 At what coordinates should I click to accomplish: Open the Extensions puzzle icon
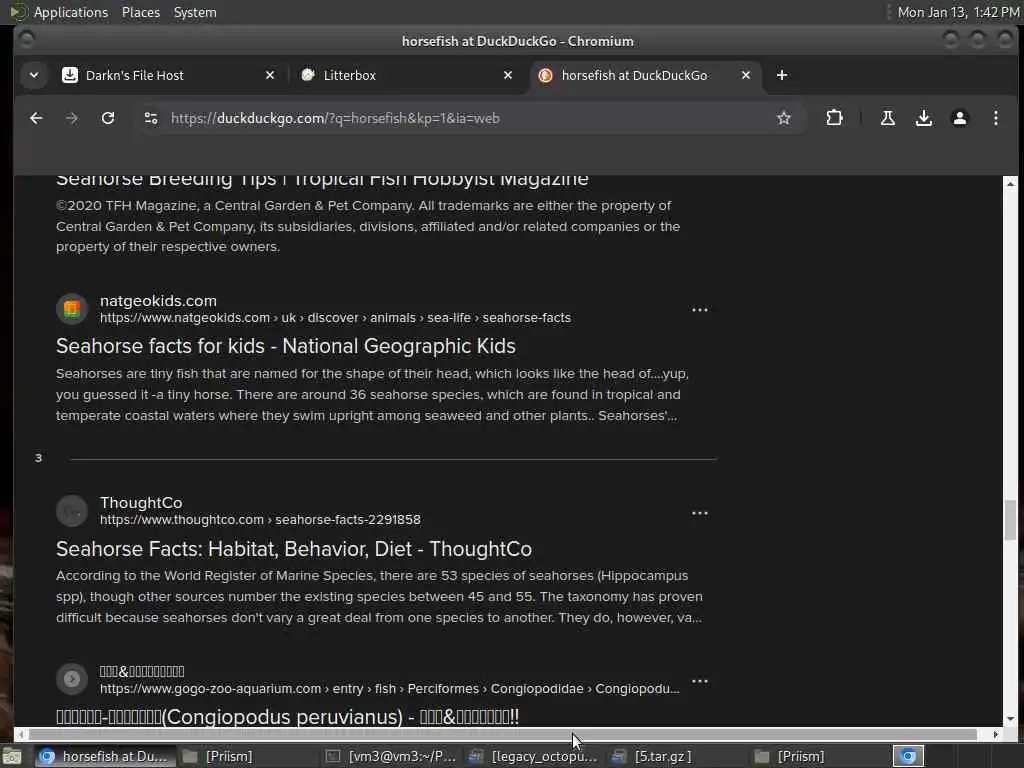coord(834,118)
